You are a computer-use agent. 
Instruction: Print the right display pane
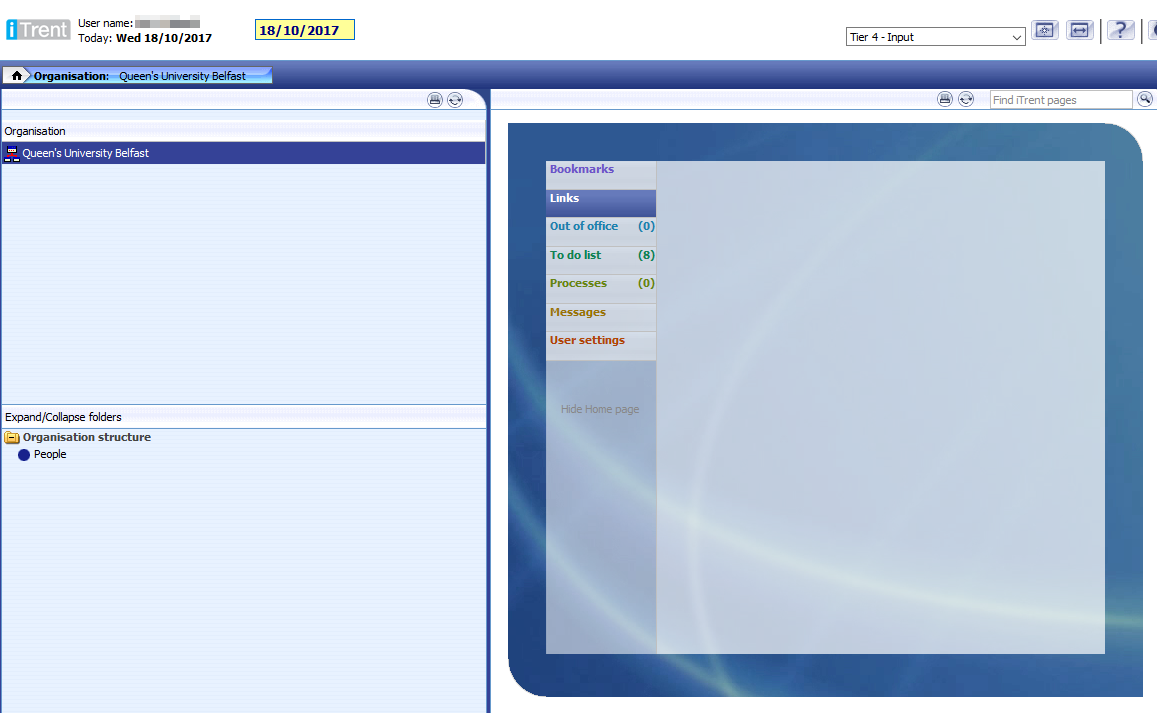click(x=945, y=99)
